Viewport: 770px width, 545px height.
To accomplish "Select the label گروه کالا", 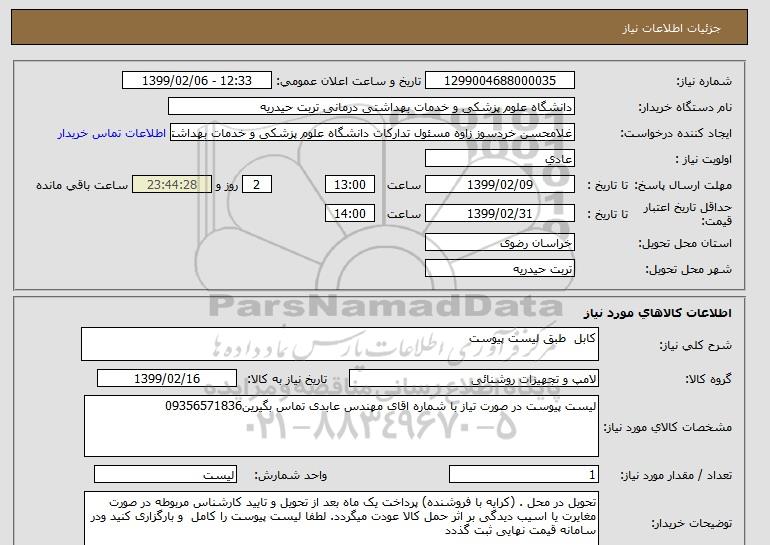I will (x=708, y=379).
